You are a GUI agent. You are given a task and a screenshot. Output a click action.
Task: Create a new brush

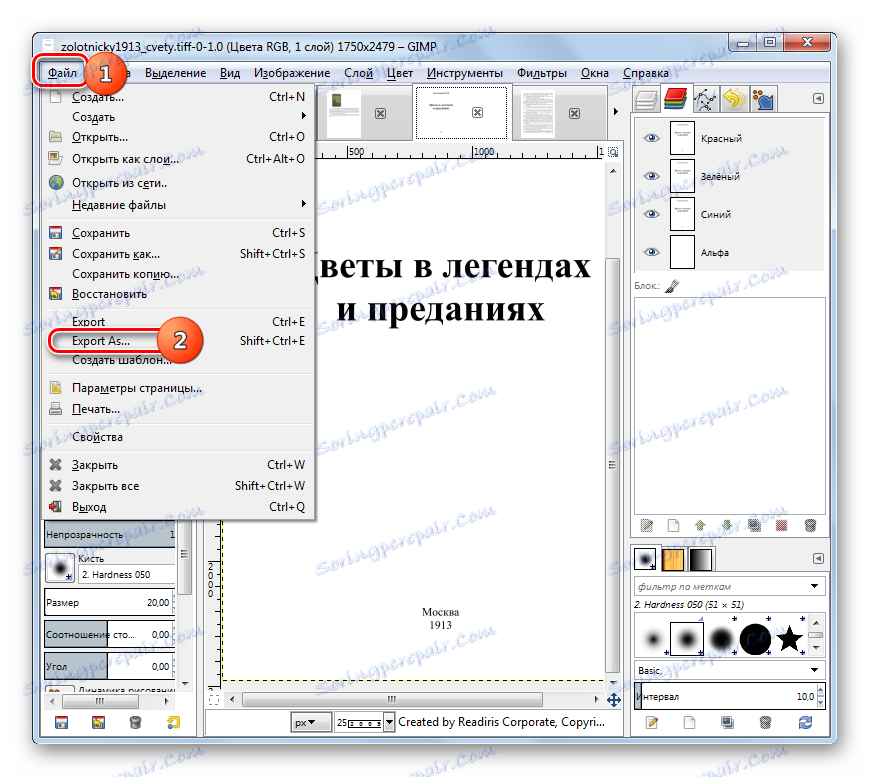point(689,722)
